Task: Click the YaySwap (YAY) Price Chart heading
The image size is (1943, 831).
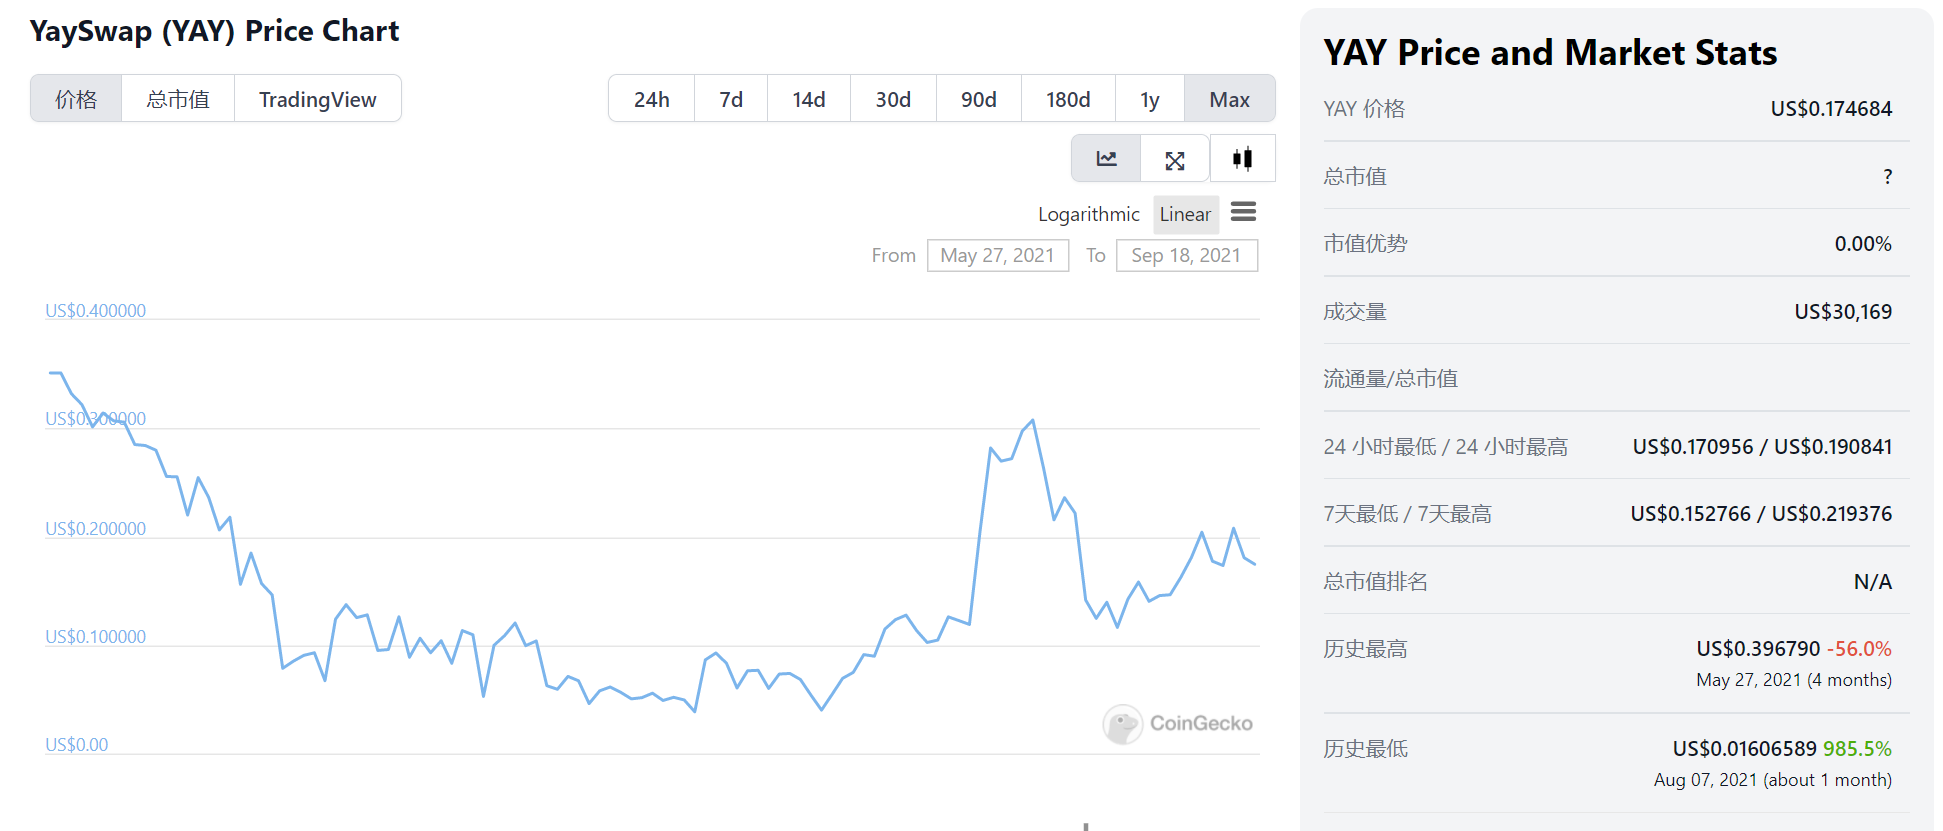Action: (214, 31)
